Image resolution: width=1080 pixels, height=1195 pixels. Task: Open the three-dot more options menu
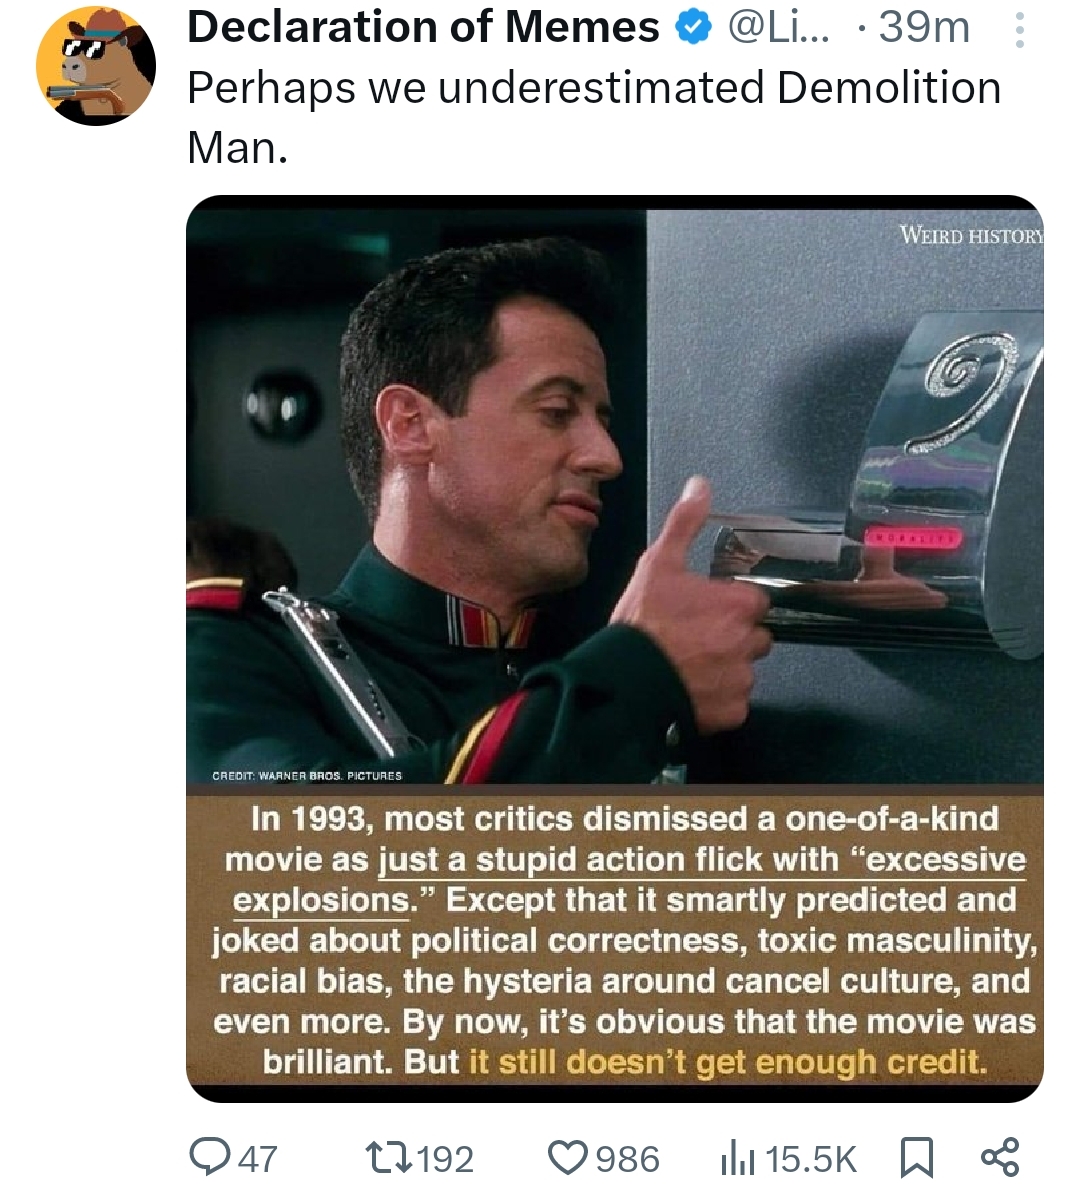(x=1020, y=30)
